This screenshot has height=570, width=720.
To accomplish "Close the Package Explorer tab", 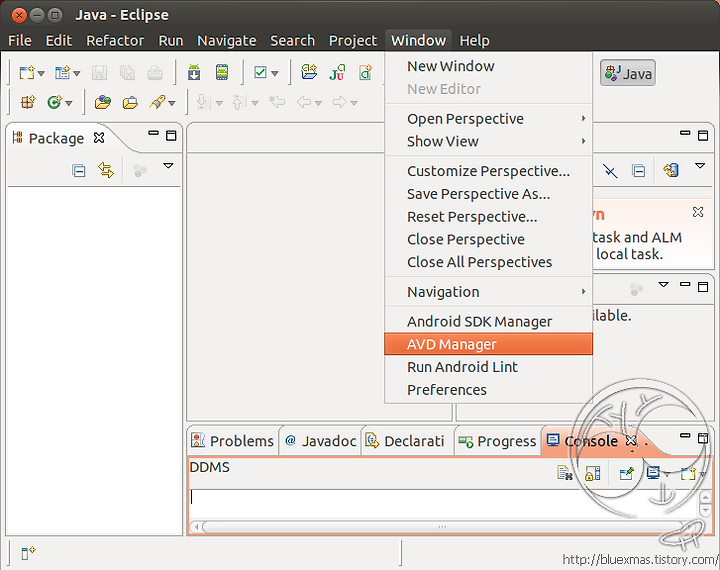I will (99, 137).
